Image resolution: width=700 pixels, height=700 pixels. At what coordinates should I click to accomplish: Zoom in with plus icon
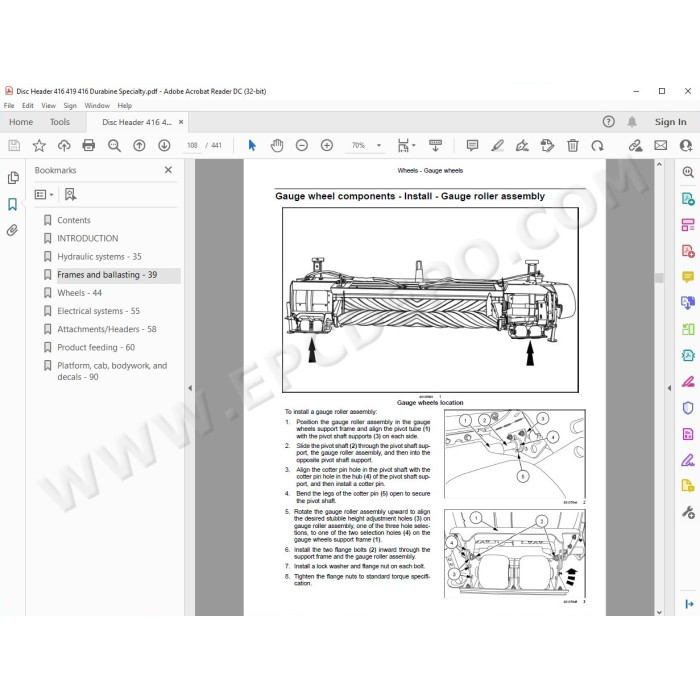327,145
